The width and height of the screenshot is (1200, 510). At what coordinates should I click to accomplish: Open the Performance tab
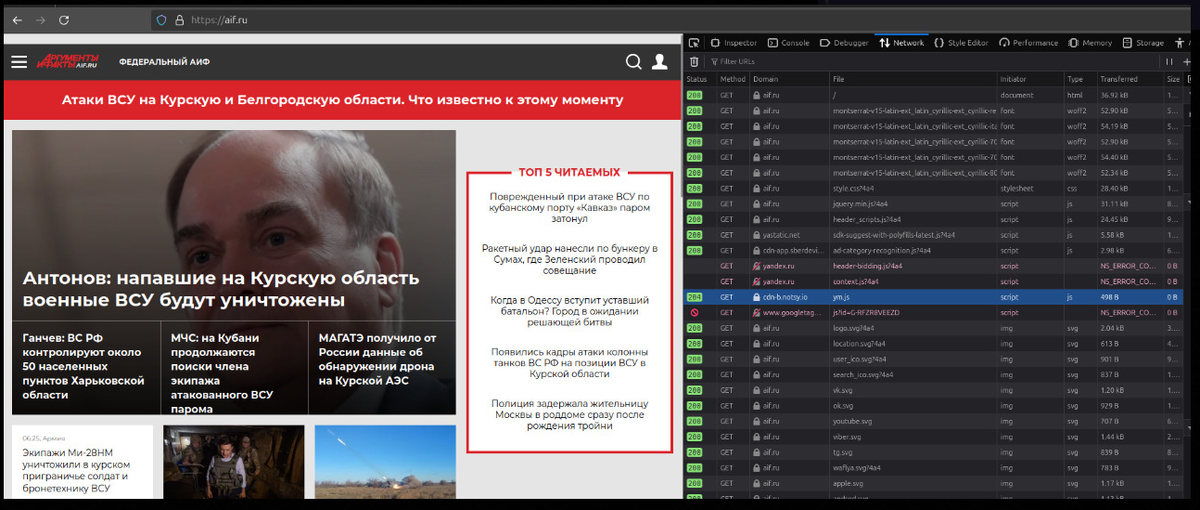click(x=1028, y=43)
